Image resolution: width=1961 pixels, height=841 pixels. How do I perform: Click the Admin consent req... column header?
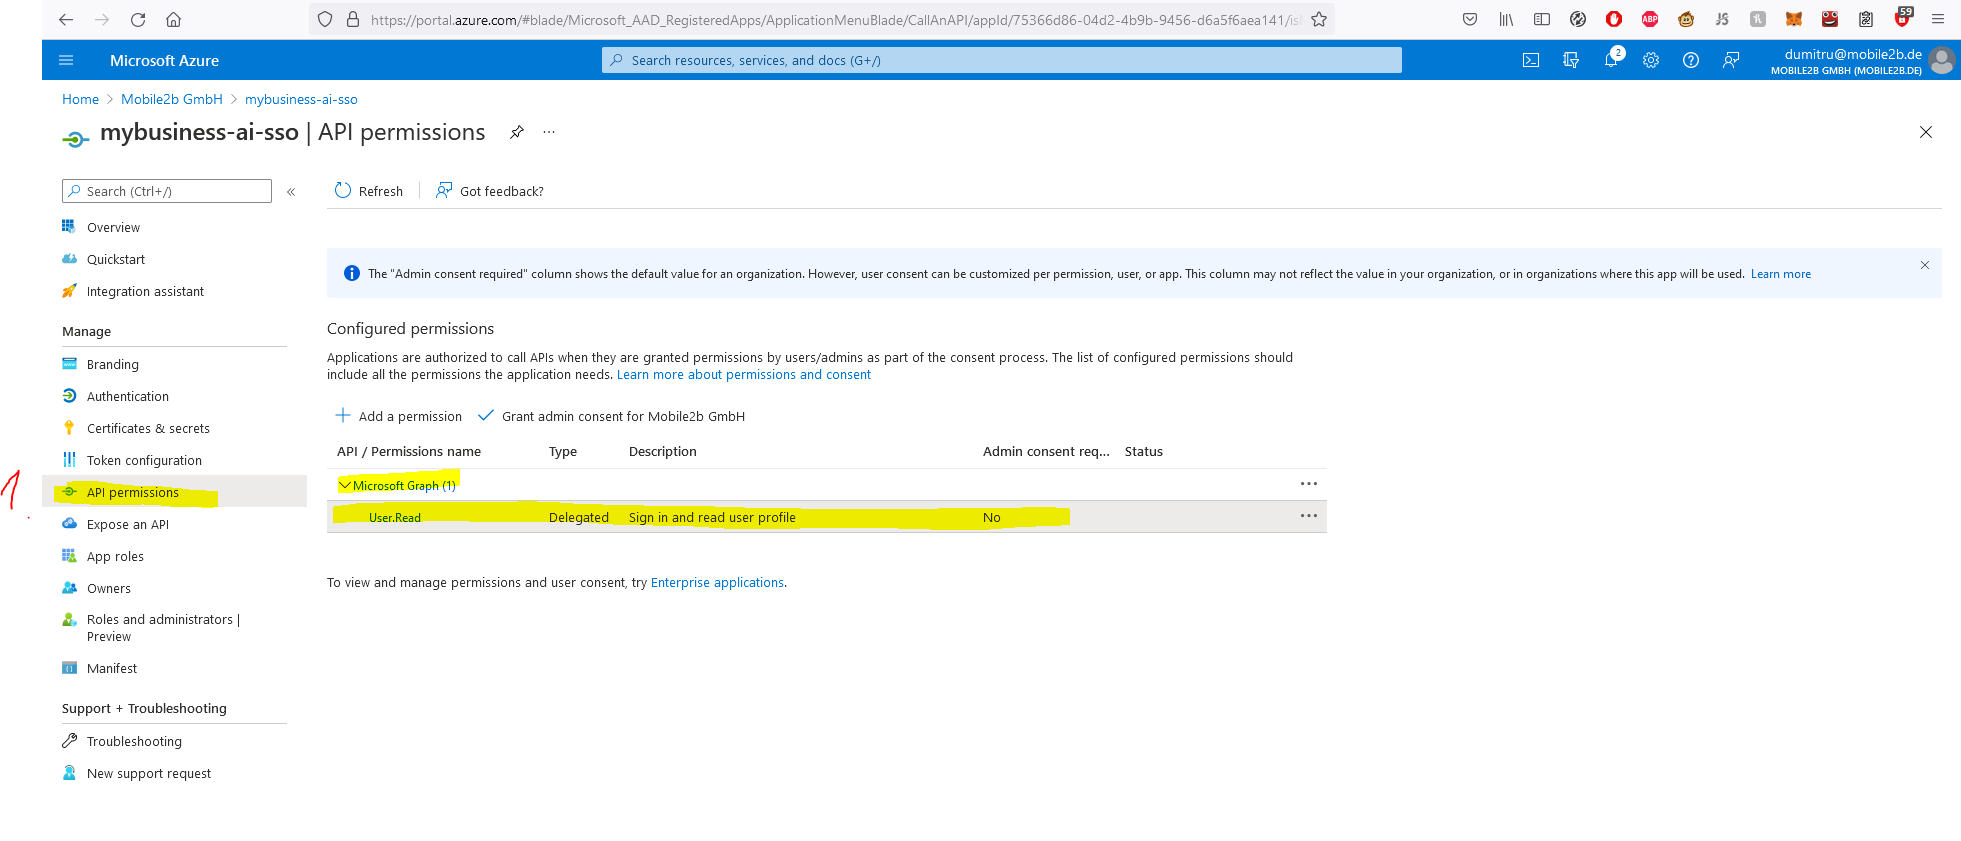[x=1046, y=451]
